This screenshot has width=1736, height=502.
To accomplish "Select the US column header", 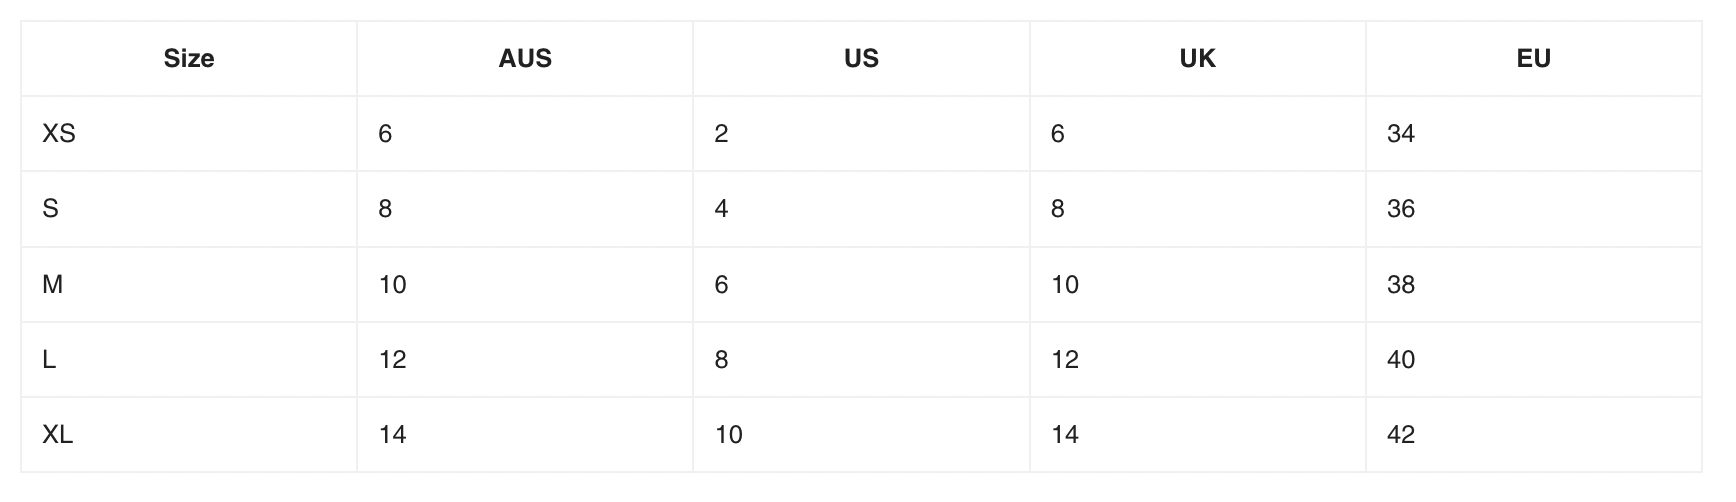I will [x=861, y=59].
